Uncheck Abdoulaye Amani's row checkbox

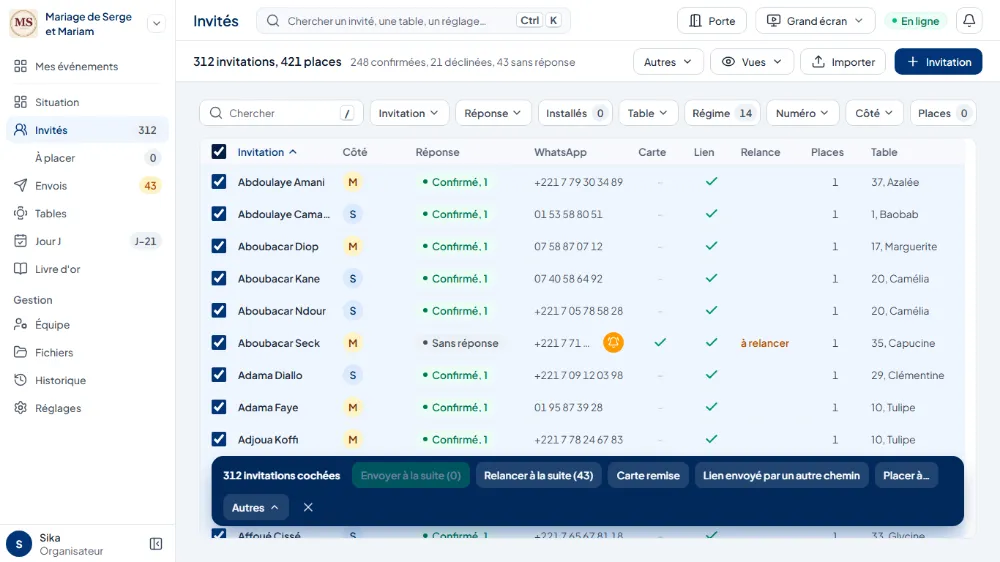click(x=219, y=182)
